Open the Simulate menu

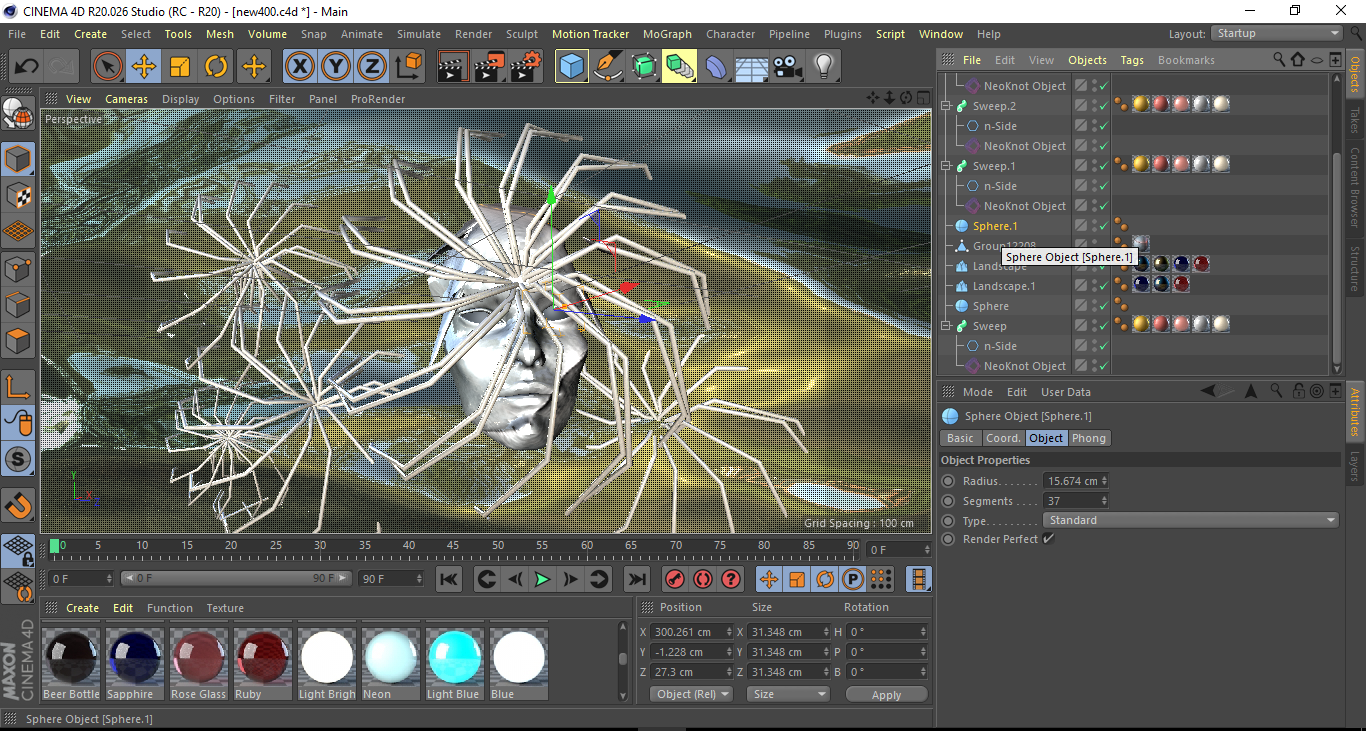tap(418, 34)
